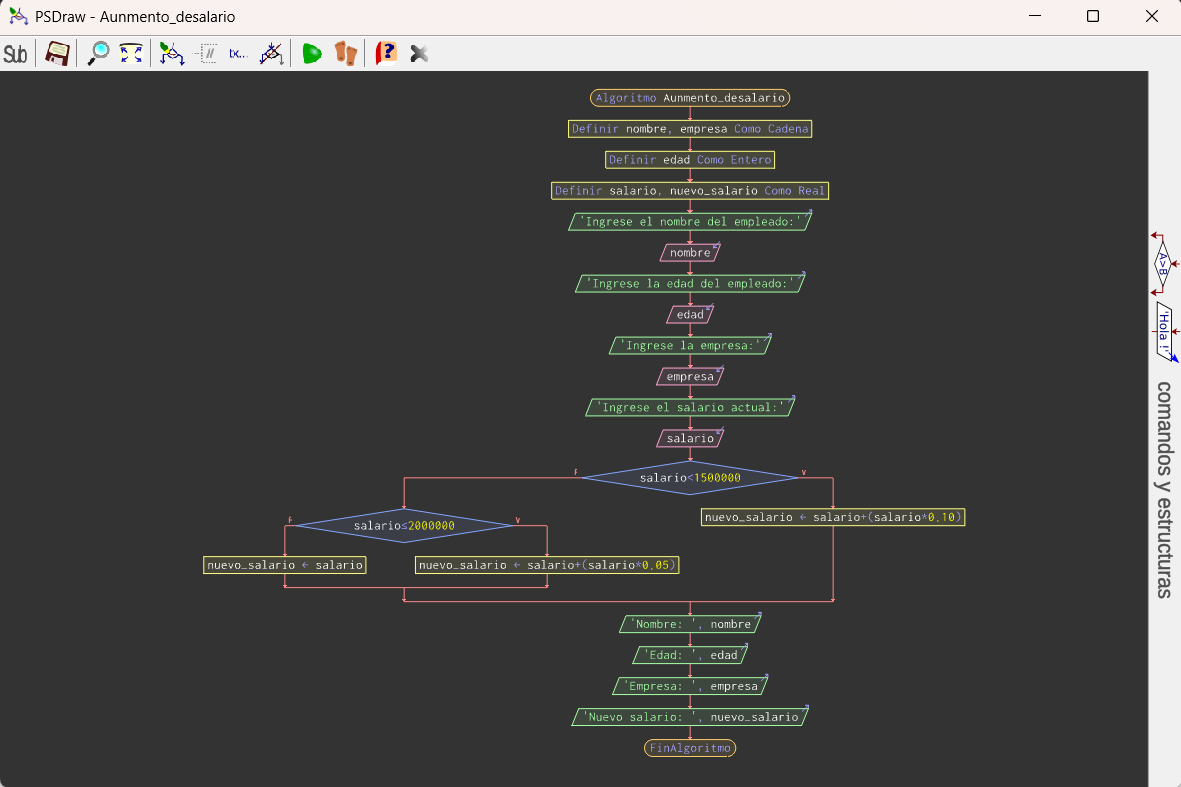Switch the diagram style with the crossed-out flowchart icon
This screenshot has height=787, width=1181.
point(271,54)
